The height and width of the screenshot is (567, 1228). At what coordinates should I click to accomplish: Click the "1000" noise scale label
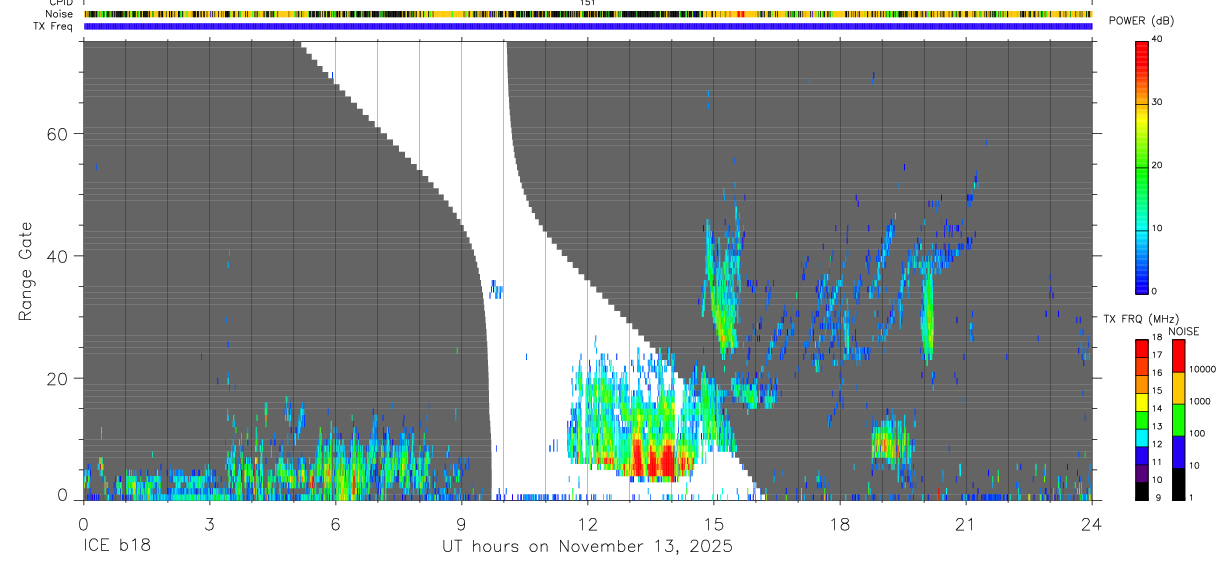(1200, 400)
